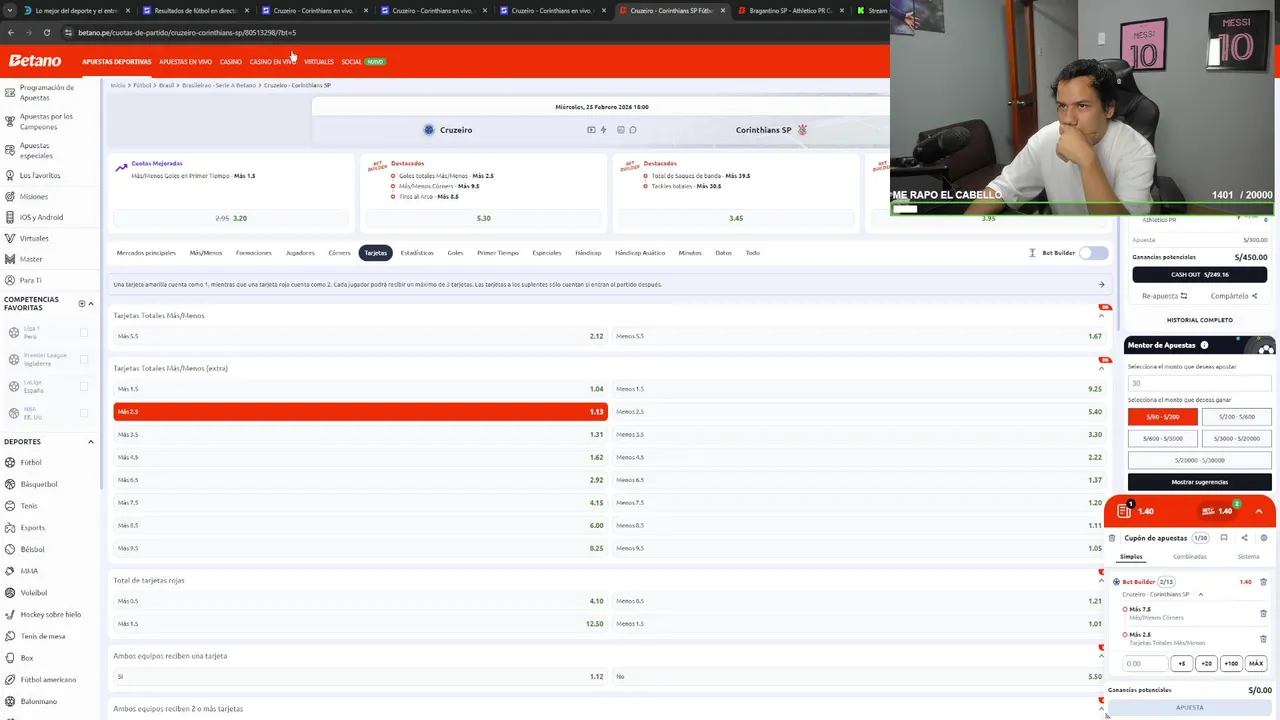Select S/60 - S/200 winnings option

click(1162, 417)
